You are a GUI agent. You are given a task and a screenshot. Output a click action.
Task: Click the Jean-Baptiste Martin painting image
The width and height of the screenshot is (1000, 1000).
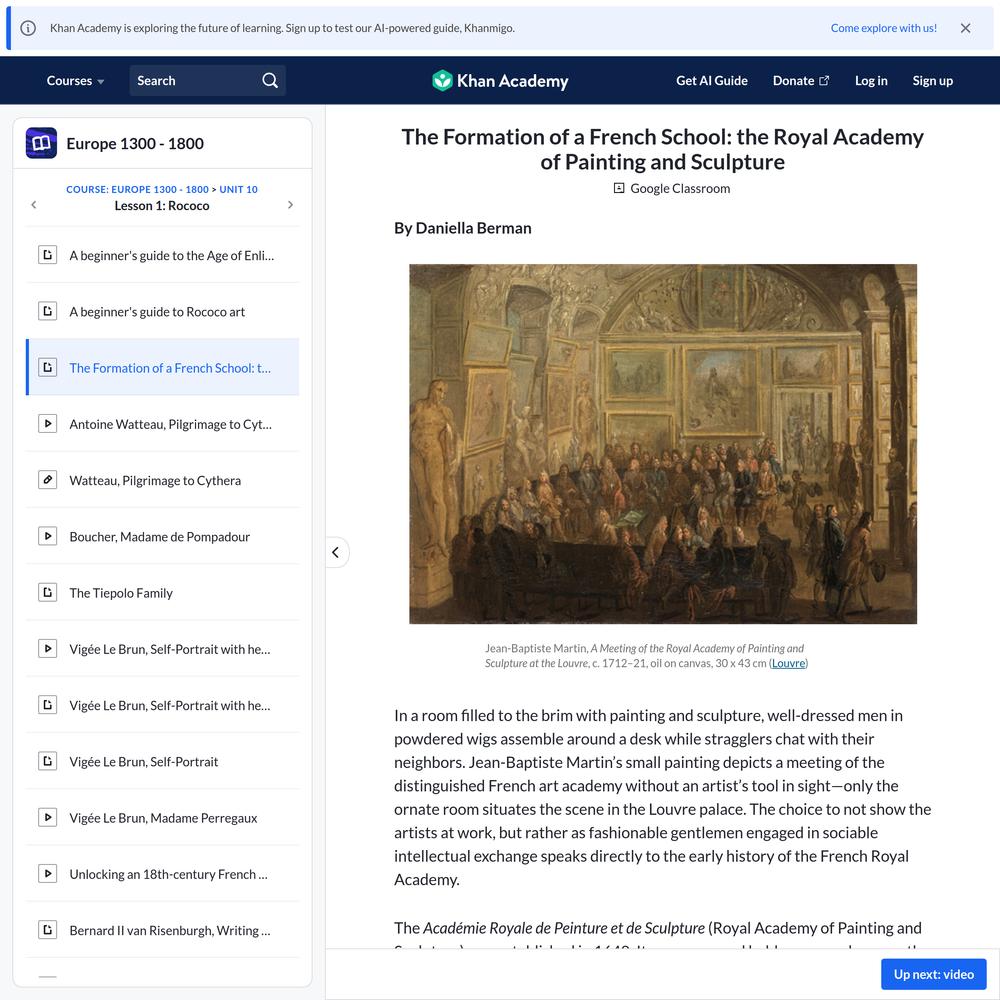tap(663, 444)
